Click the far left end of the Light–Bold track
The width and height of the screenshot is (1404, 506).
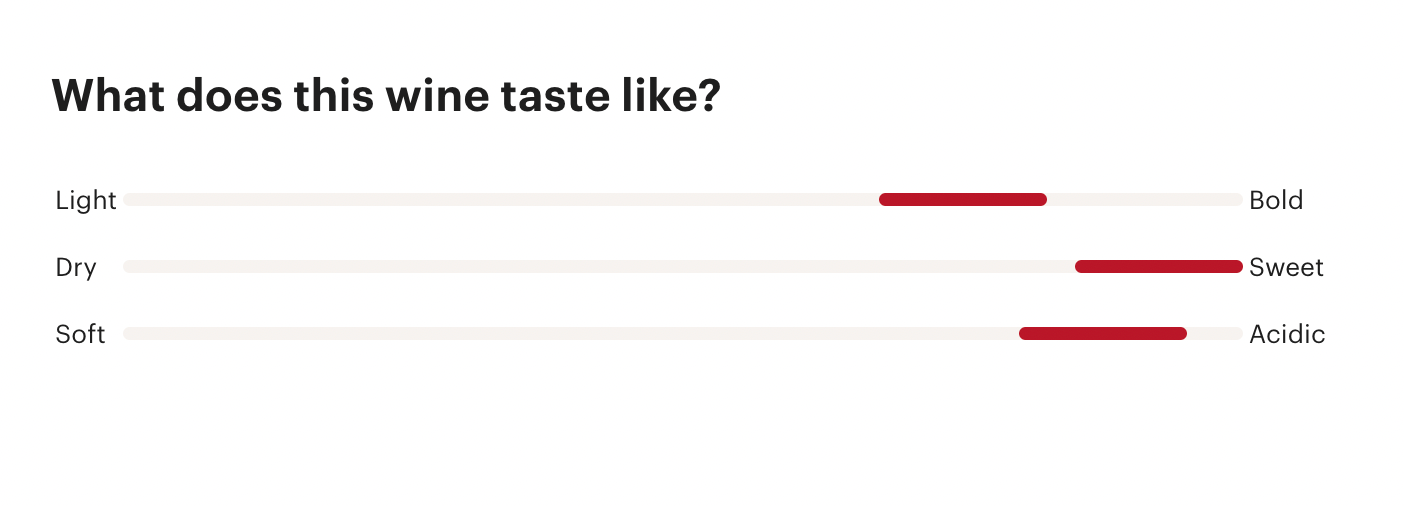click(x=130, y=200)
